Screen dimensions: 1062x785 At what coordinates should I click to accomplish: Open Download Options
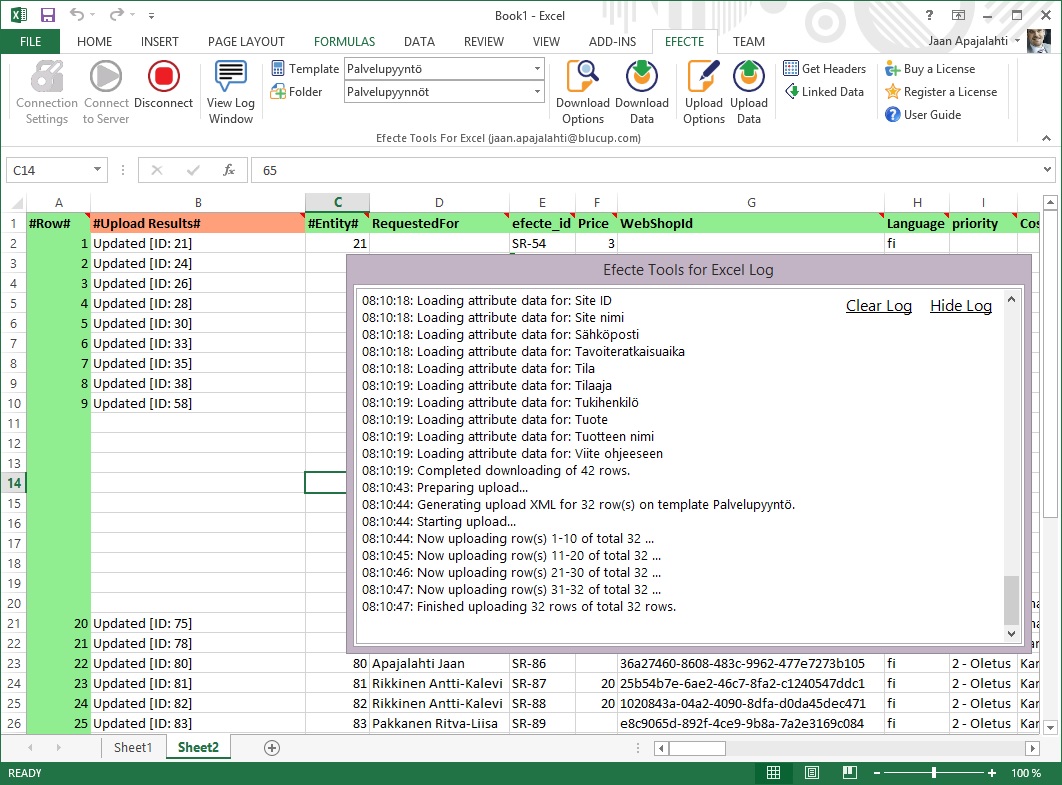click(x=582, y=93)
